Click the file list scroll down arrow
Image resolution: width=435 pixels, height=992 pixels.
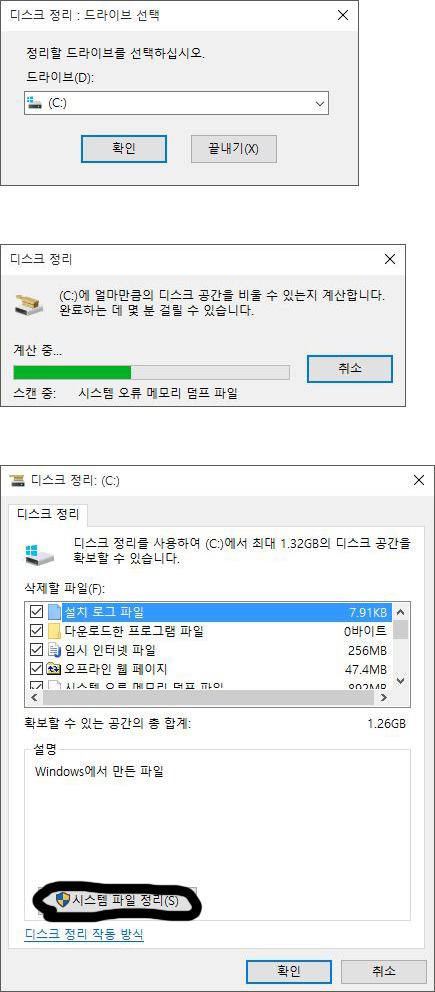(x=400, y=681)
